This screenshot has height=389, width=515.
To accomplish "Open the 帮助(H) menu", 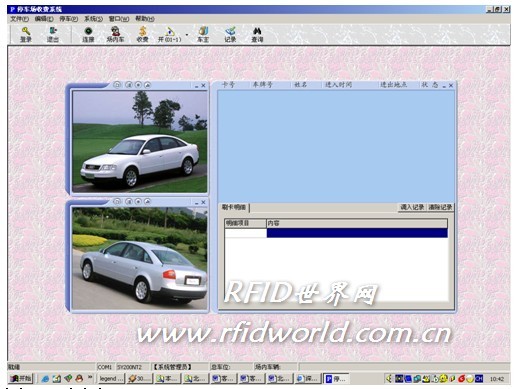I will 145,19.
